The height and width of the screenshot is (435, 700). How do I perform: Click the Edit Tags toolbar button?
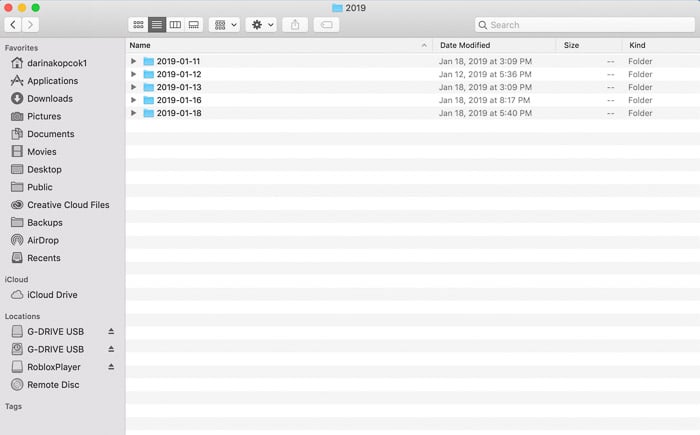click(326, 25)
